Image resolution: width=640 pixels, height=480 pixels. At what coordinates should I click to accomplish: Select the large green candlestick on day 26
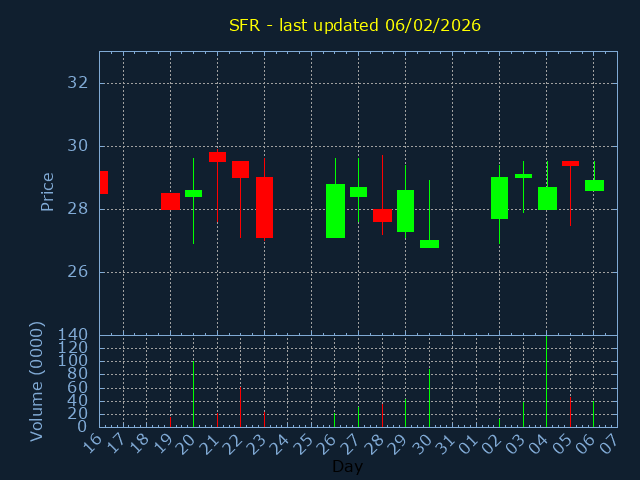click(335, 211)
